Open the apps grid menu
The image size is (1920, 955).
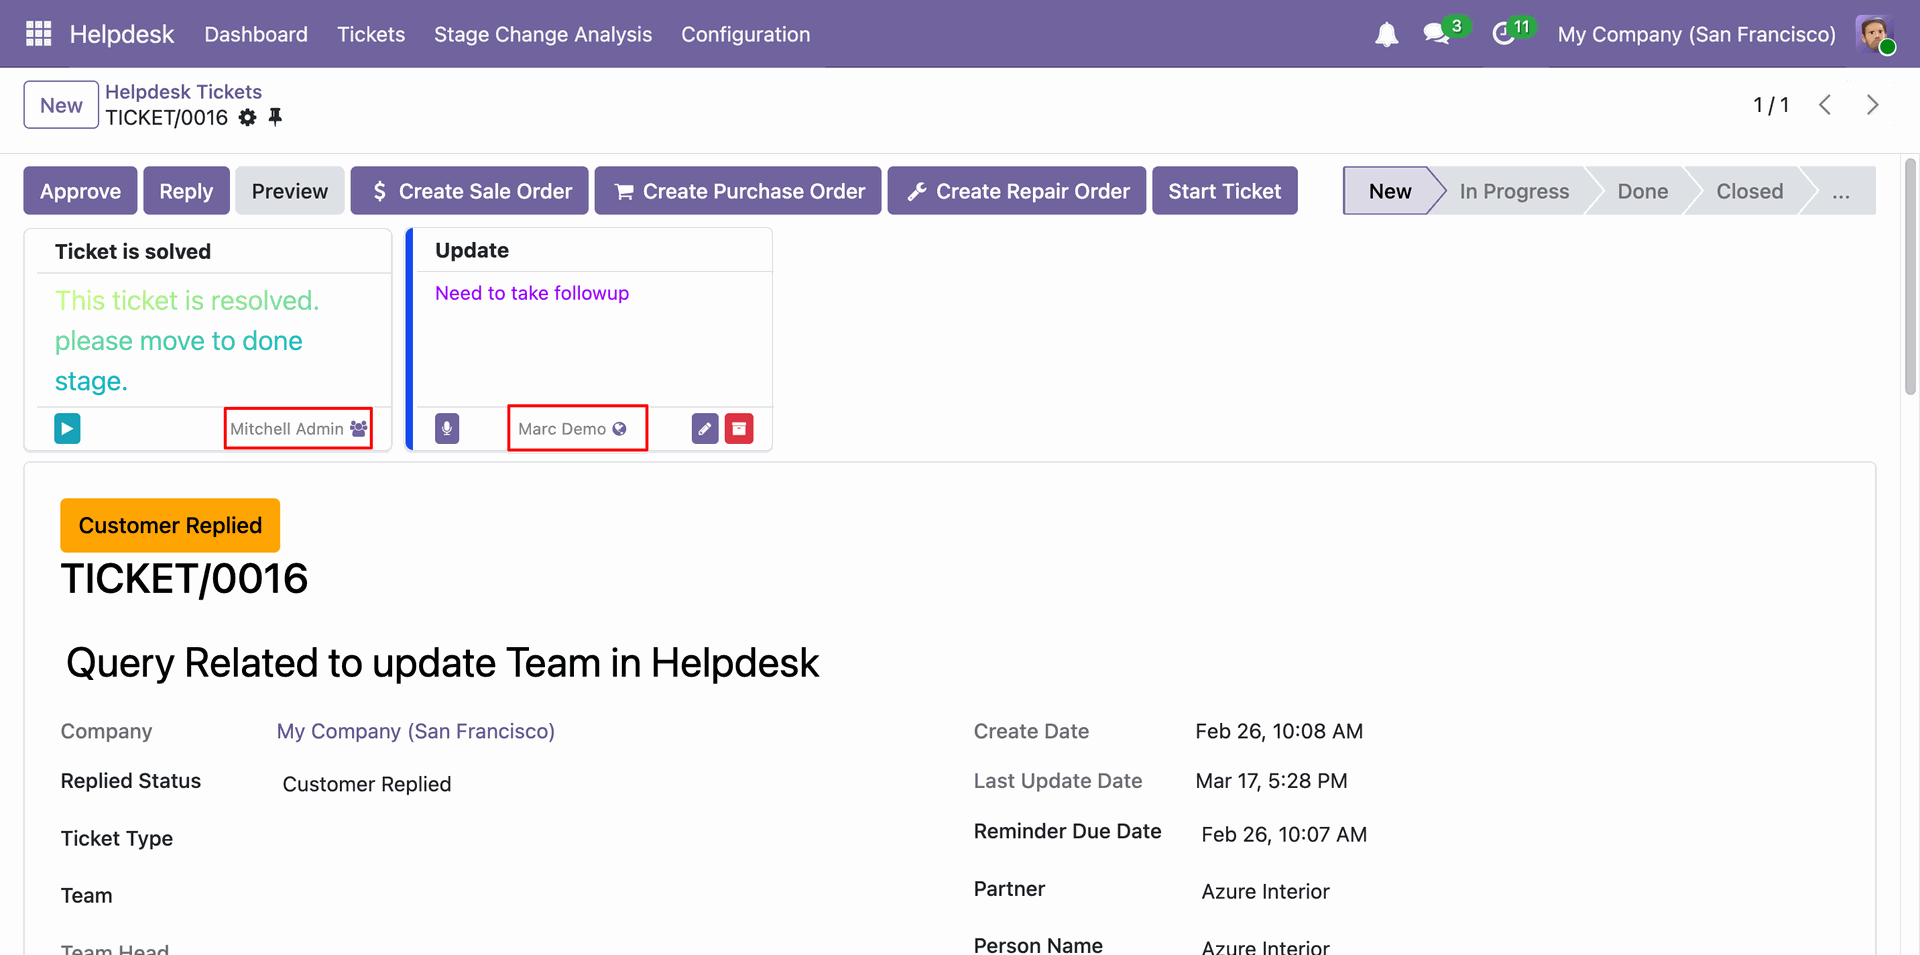click(38, 34)
